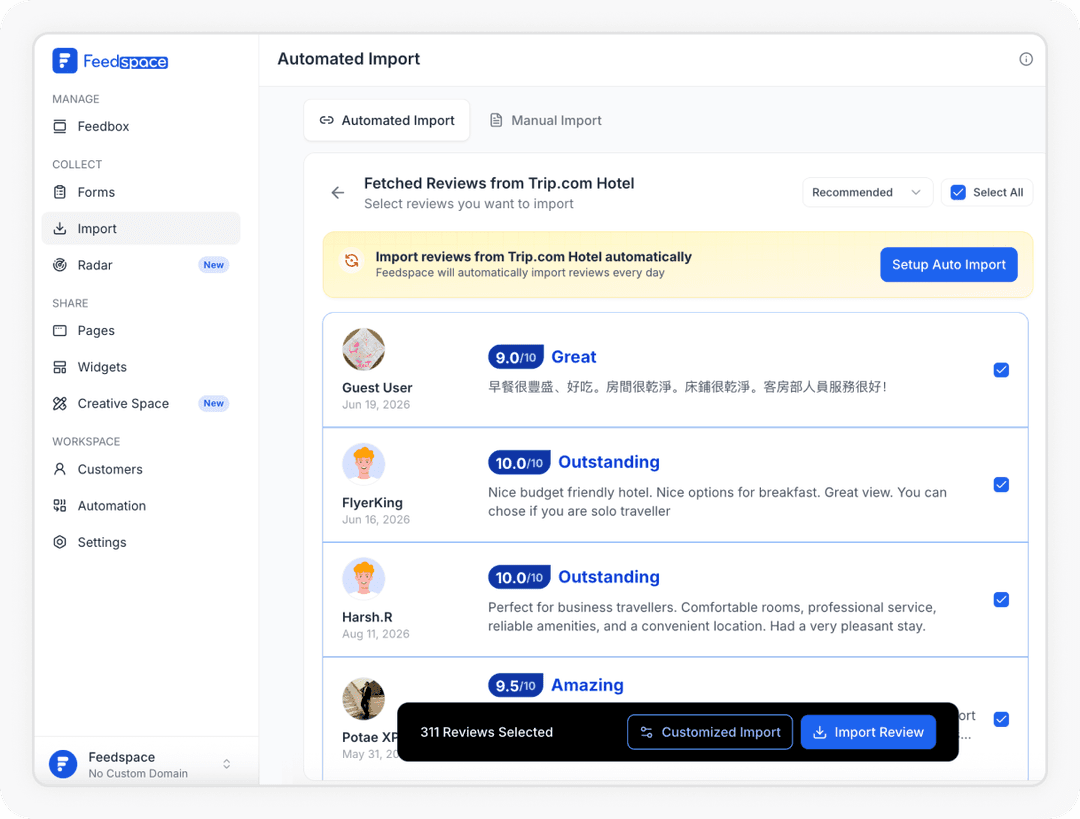Select Import in the sidebar
The height and width of the screenshot is (819, 1080).
click(141, 229)
